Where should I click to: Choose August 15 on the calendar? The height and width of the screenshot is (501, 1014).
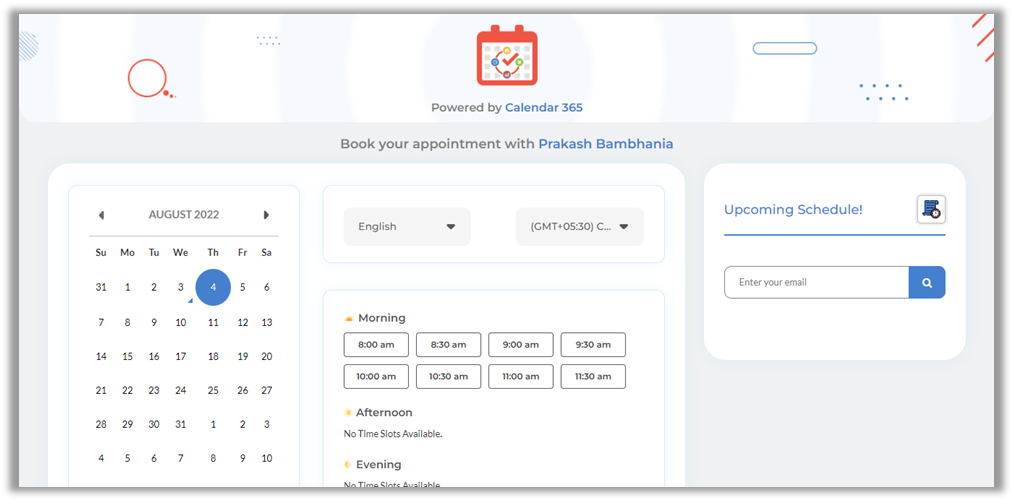coord(127,357)
